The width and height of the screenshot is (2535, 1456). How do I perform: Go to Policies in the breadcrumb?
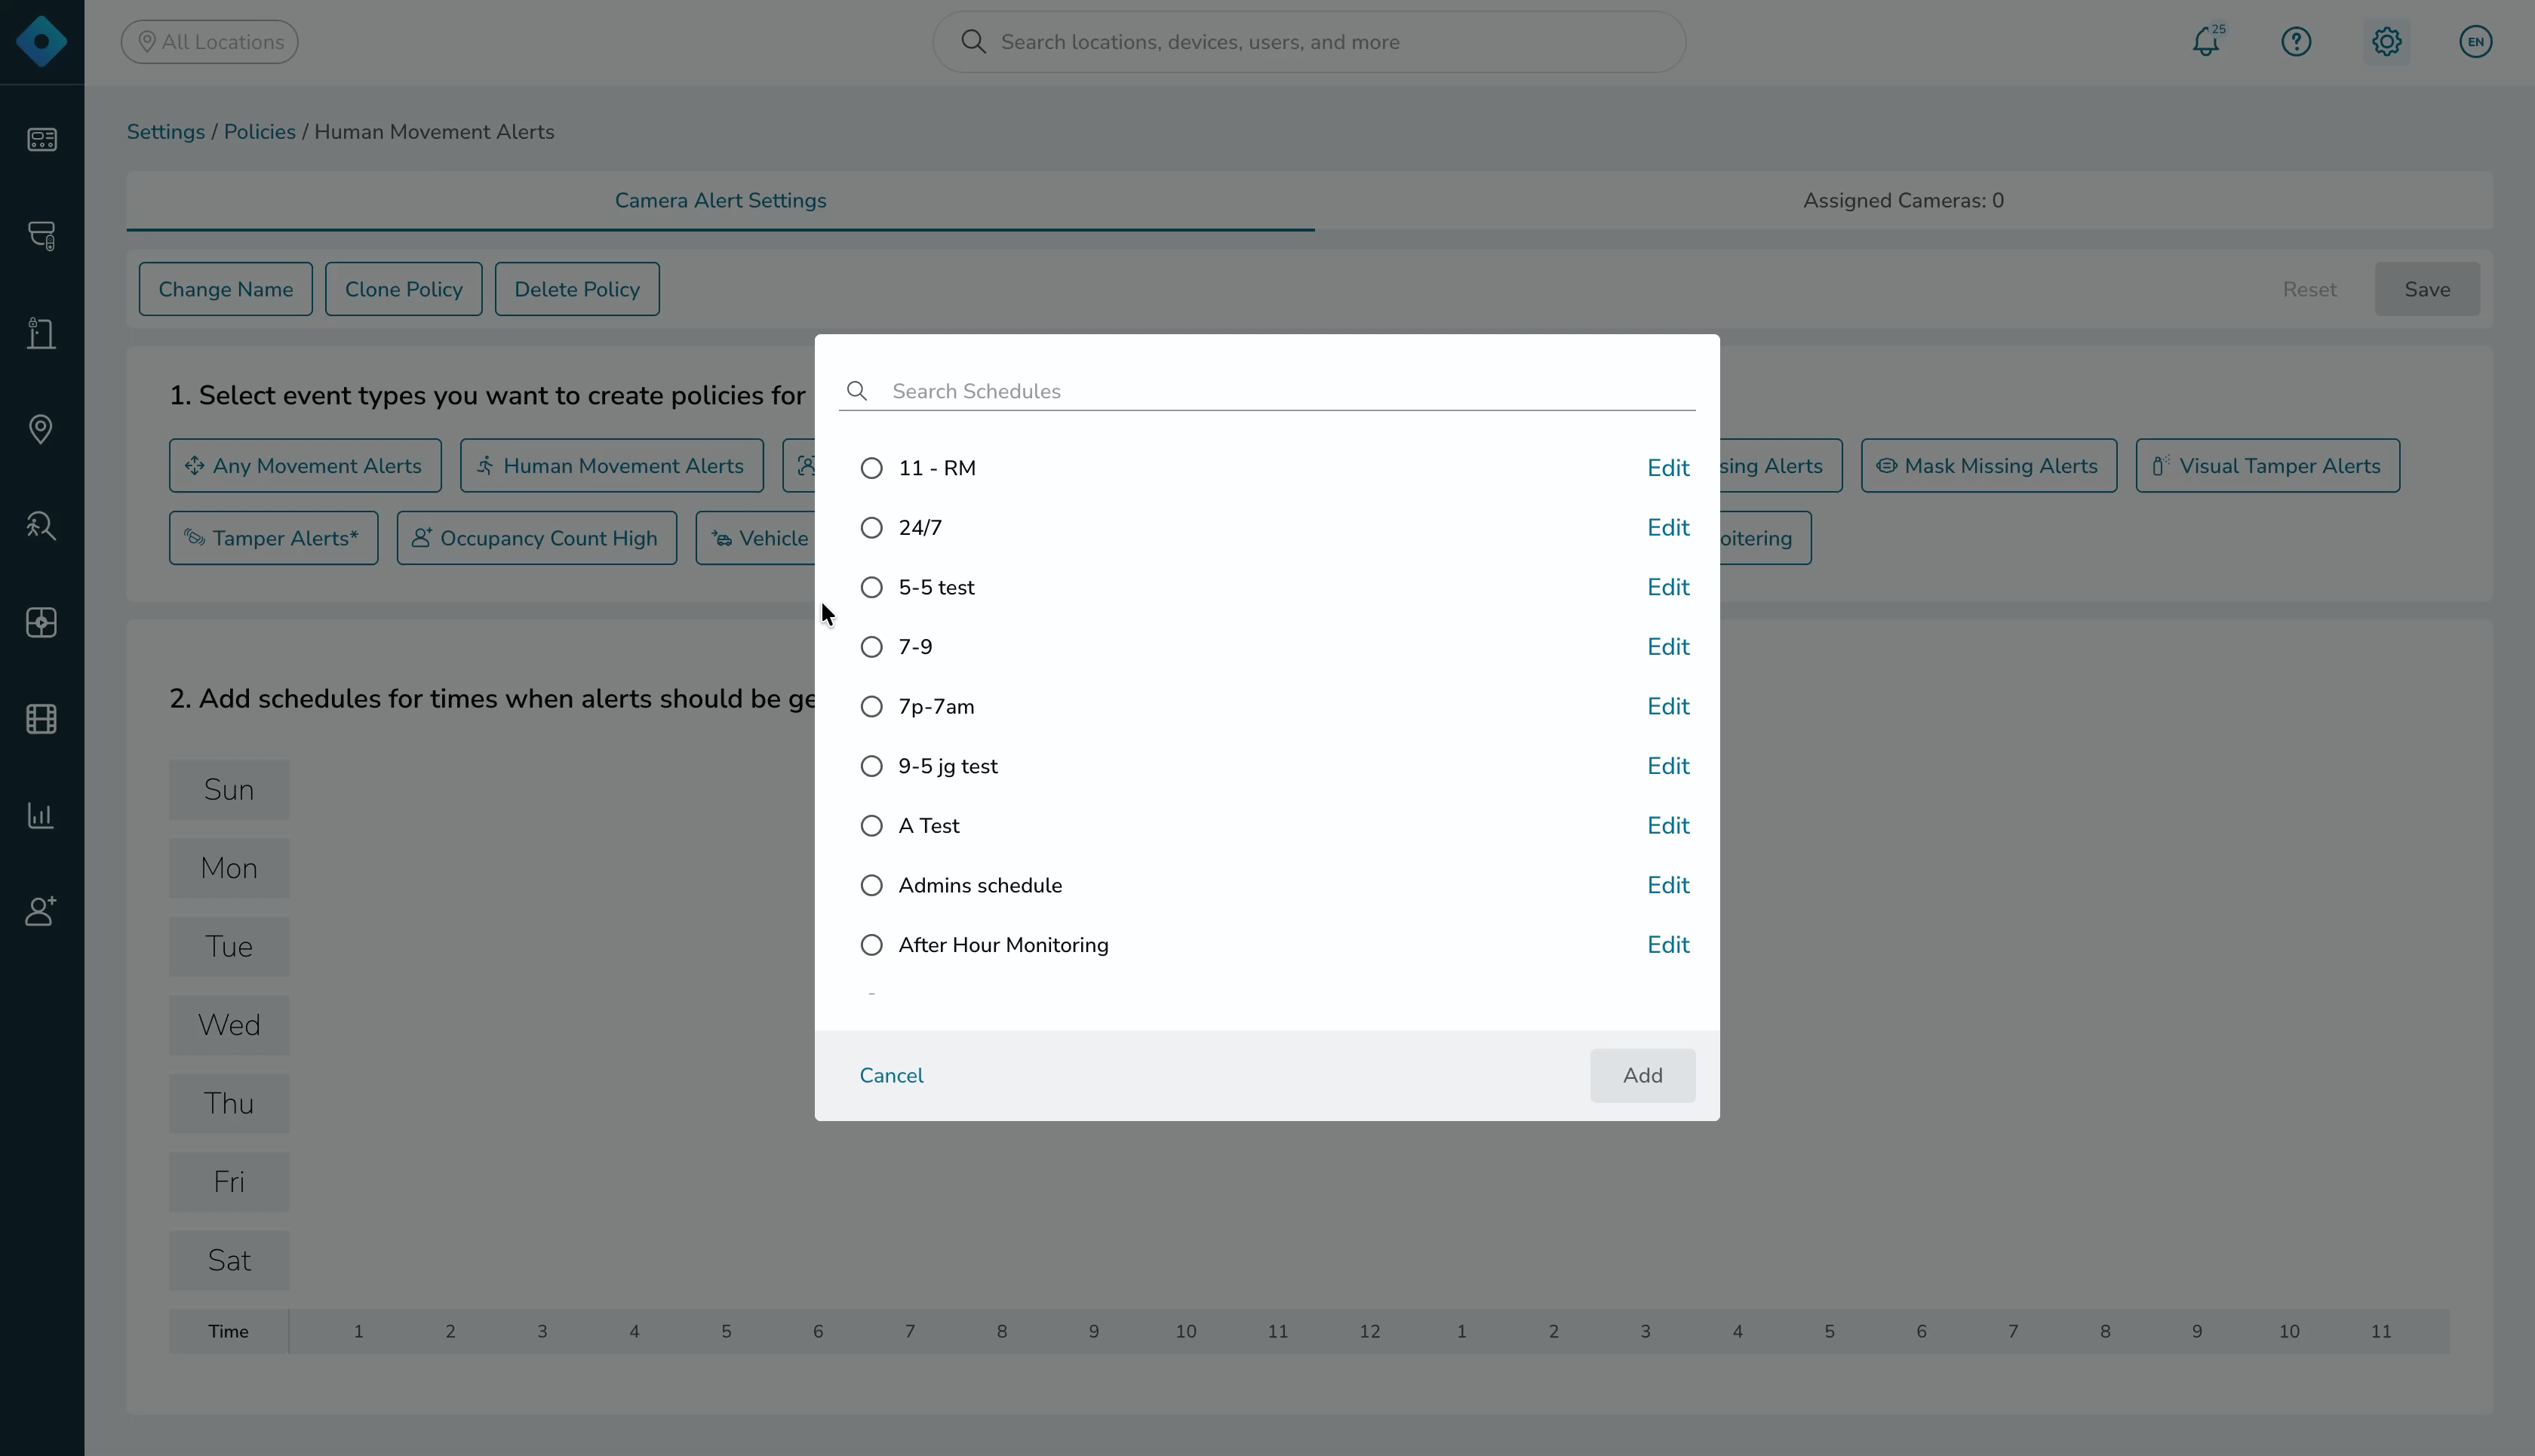pyautogui.click(x=259, y=132)
